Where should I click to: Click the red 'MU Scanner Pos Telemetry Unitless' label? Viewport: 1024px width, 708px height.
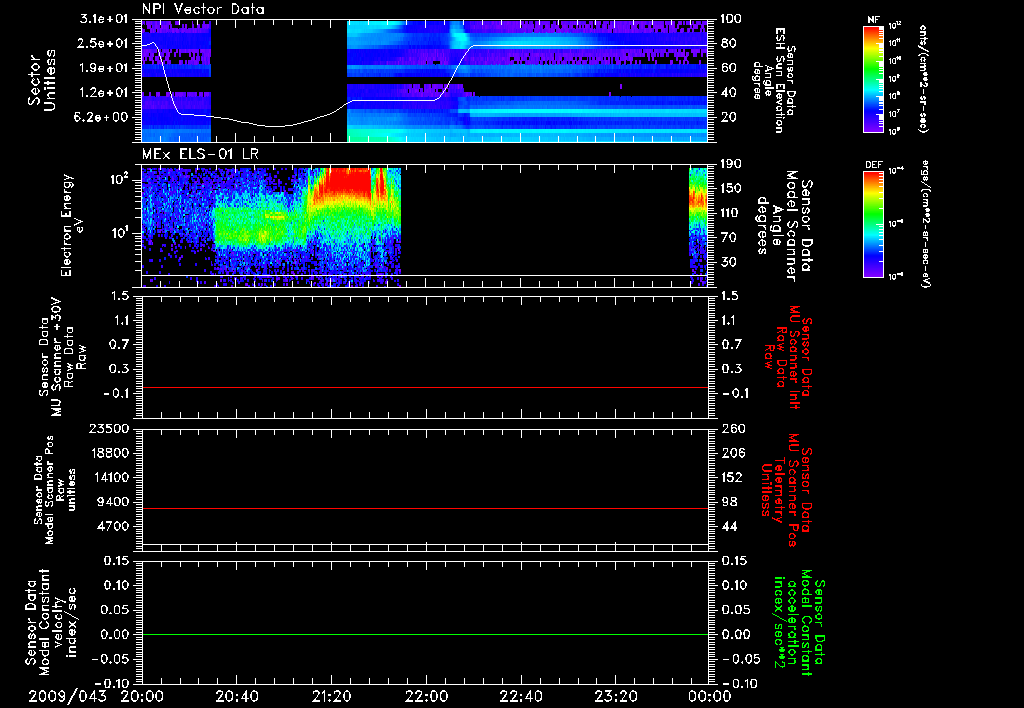point(786,490)
